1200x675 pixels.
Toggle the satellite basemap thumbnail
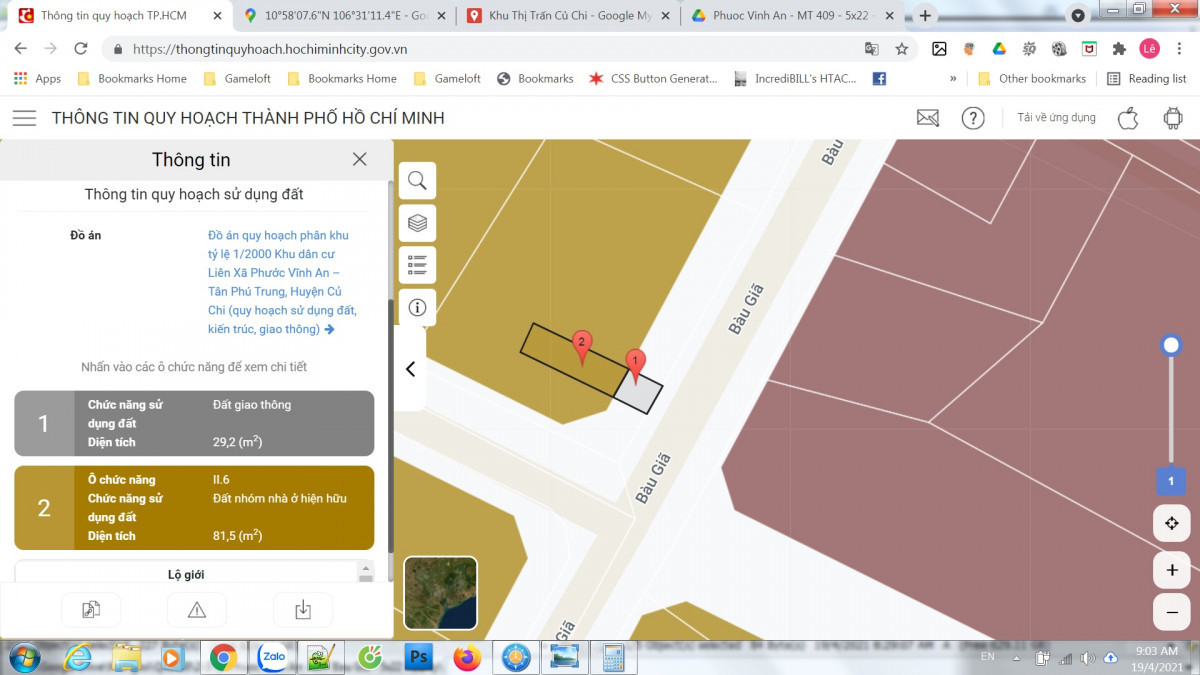pos(440,593)
